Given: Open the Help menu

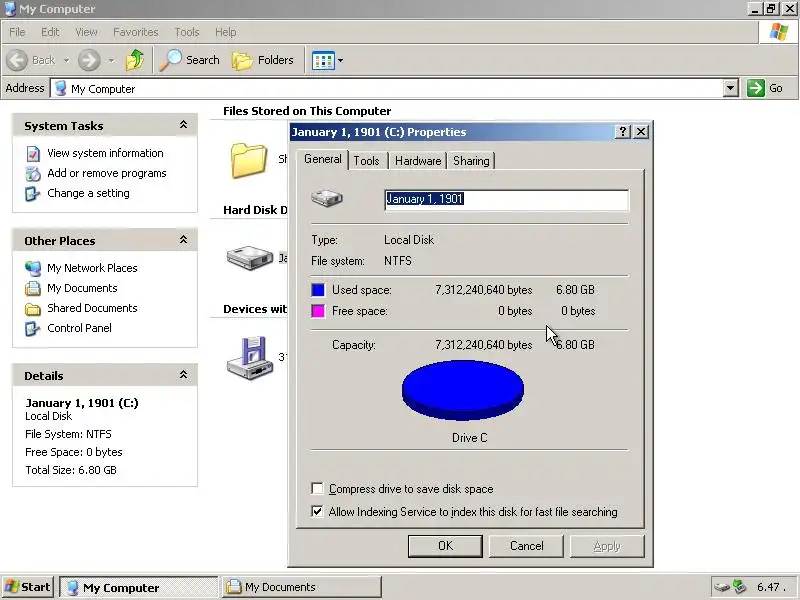Looking at the screenshot, I should [x=226, y=32].
